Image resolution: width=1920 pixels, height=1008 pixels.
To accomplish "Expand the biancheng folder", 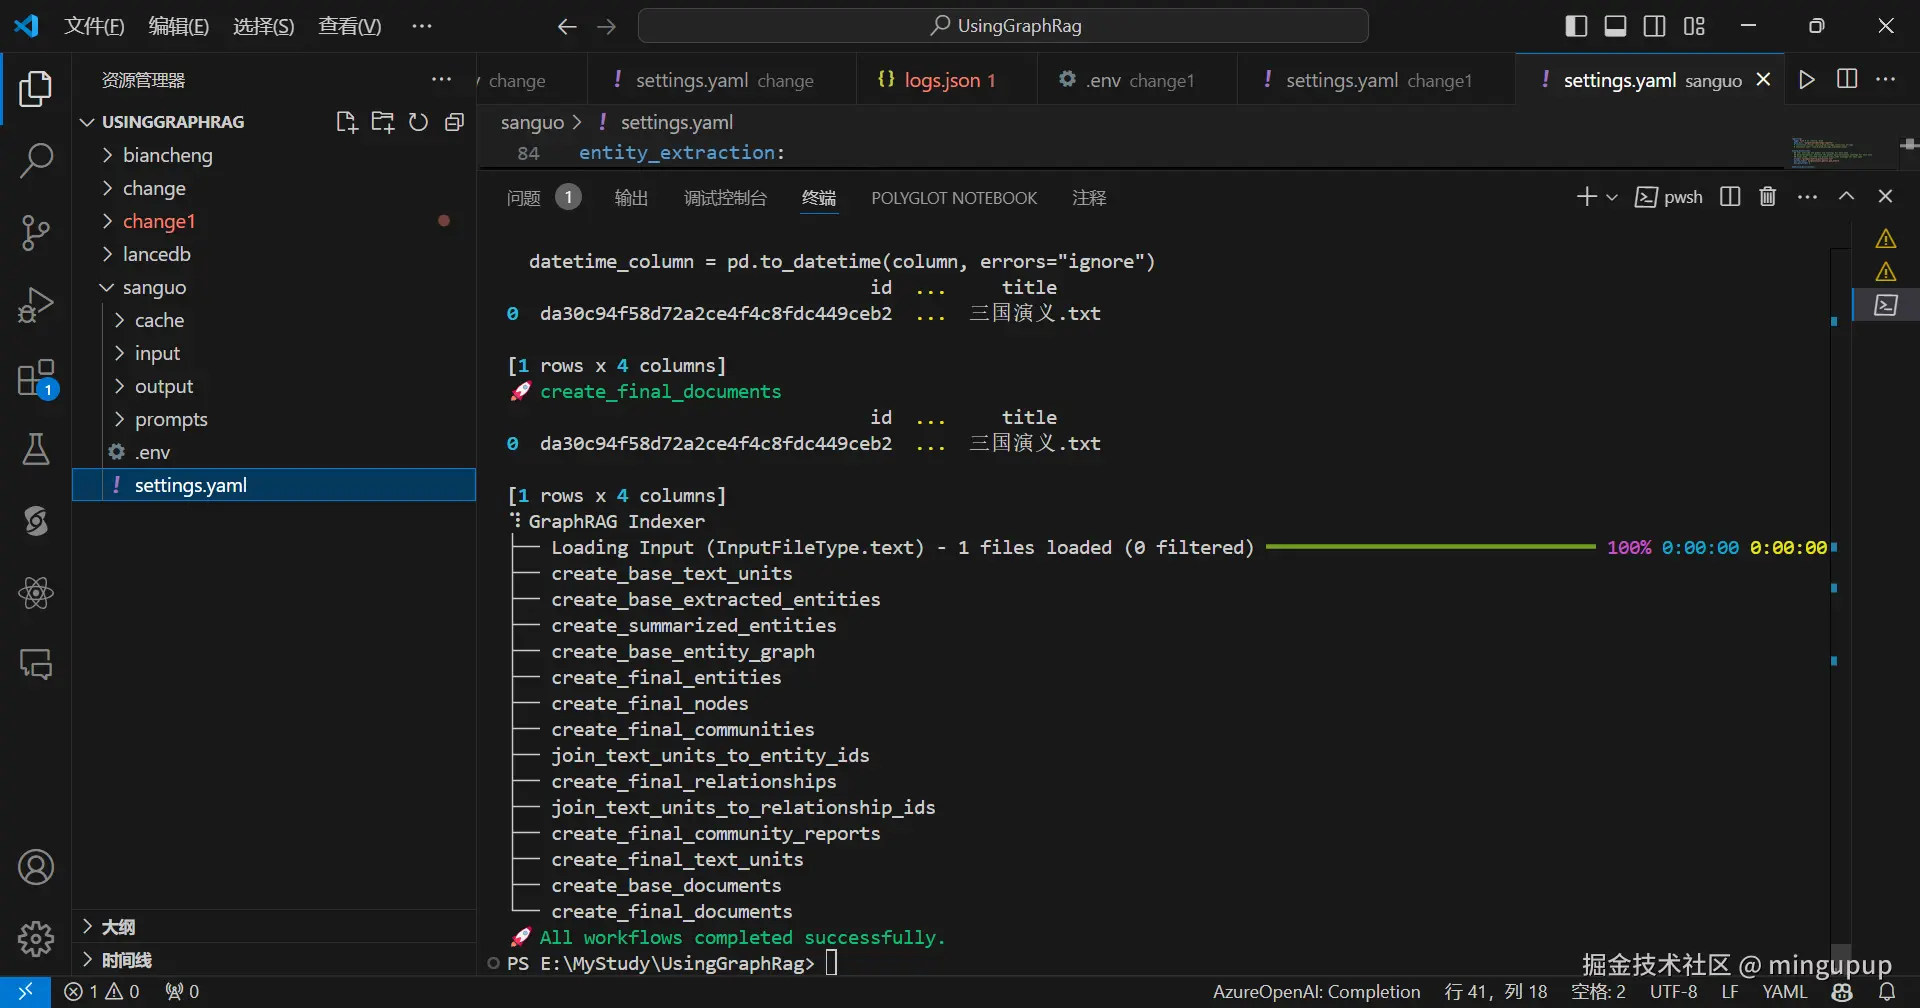I will tap(167, 155).
